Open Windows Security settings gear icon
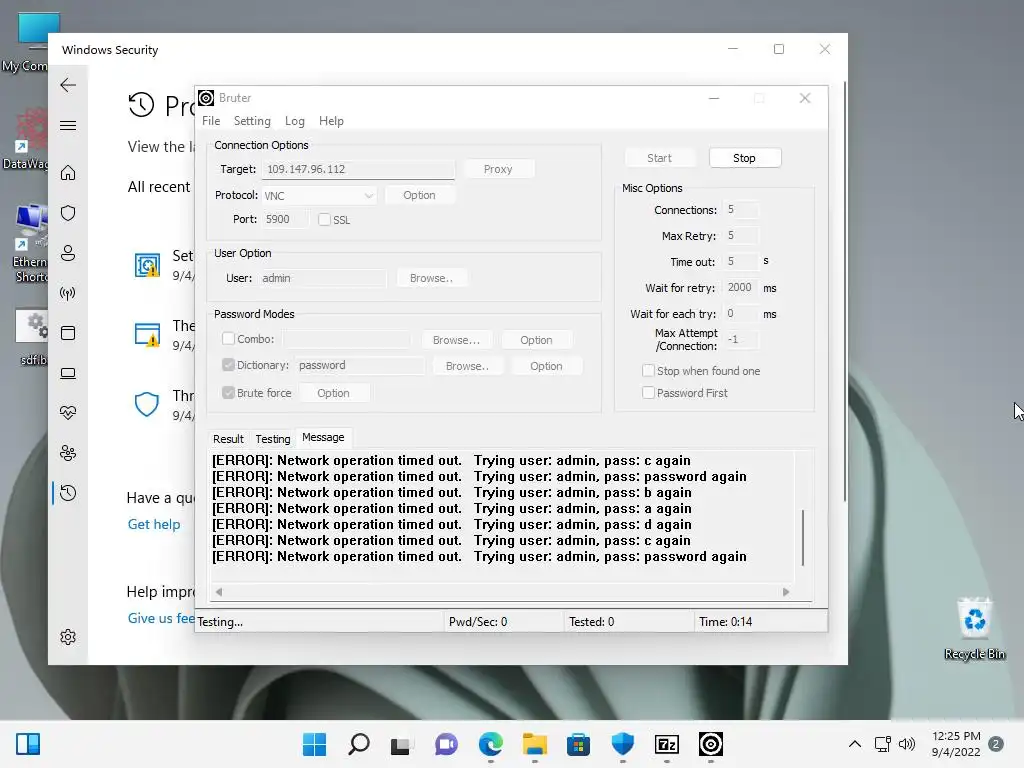This screenshot has width=1024, height=768. pos(68,637)
